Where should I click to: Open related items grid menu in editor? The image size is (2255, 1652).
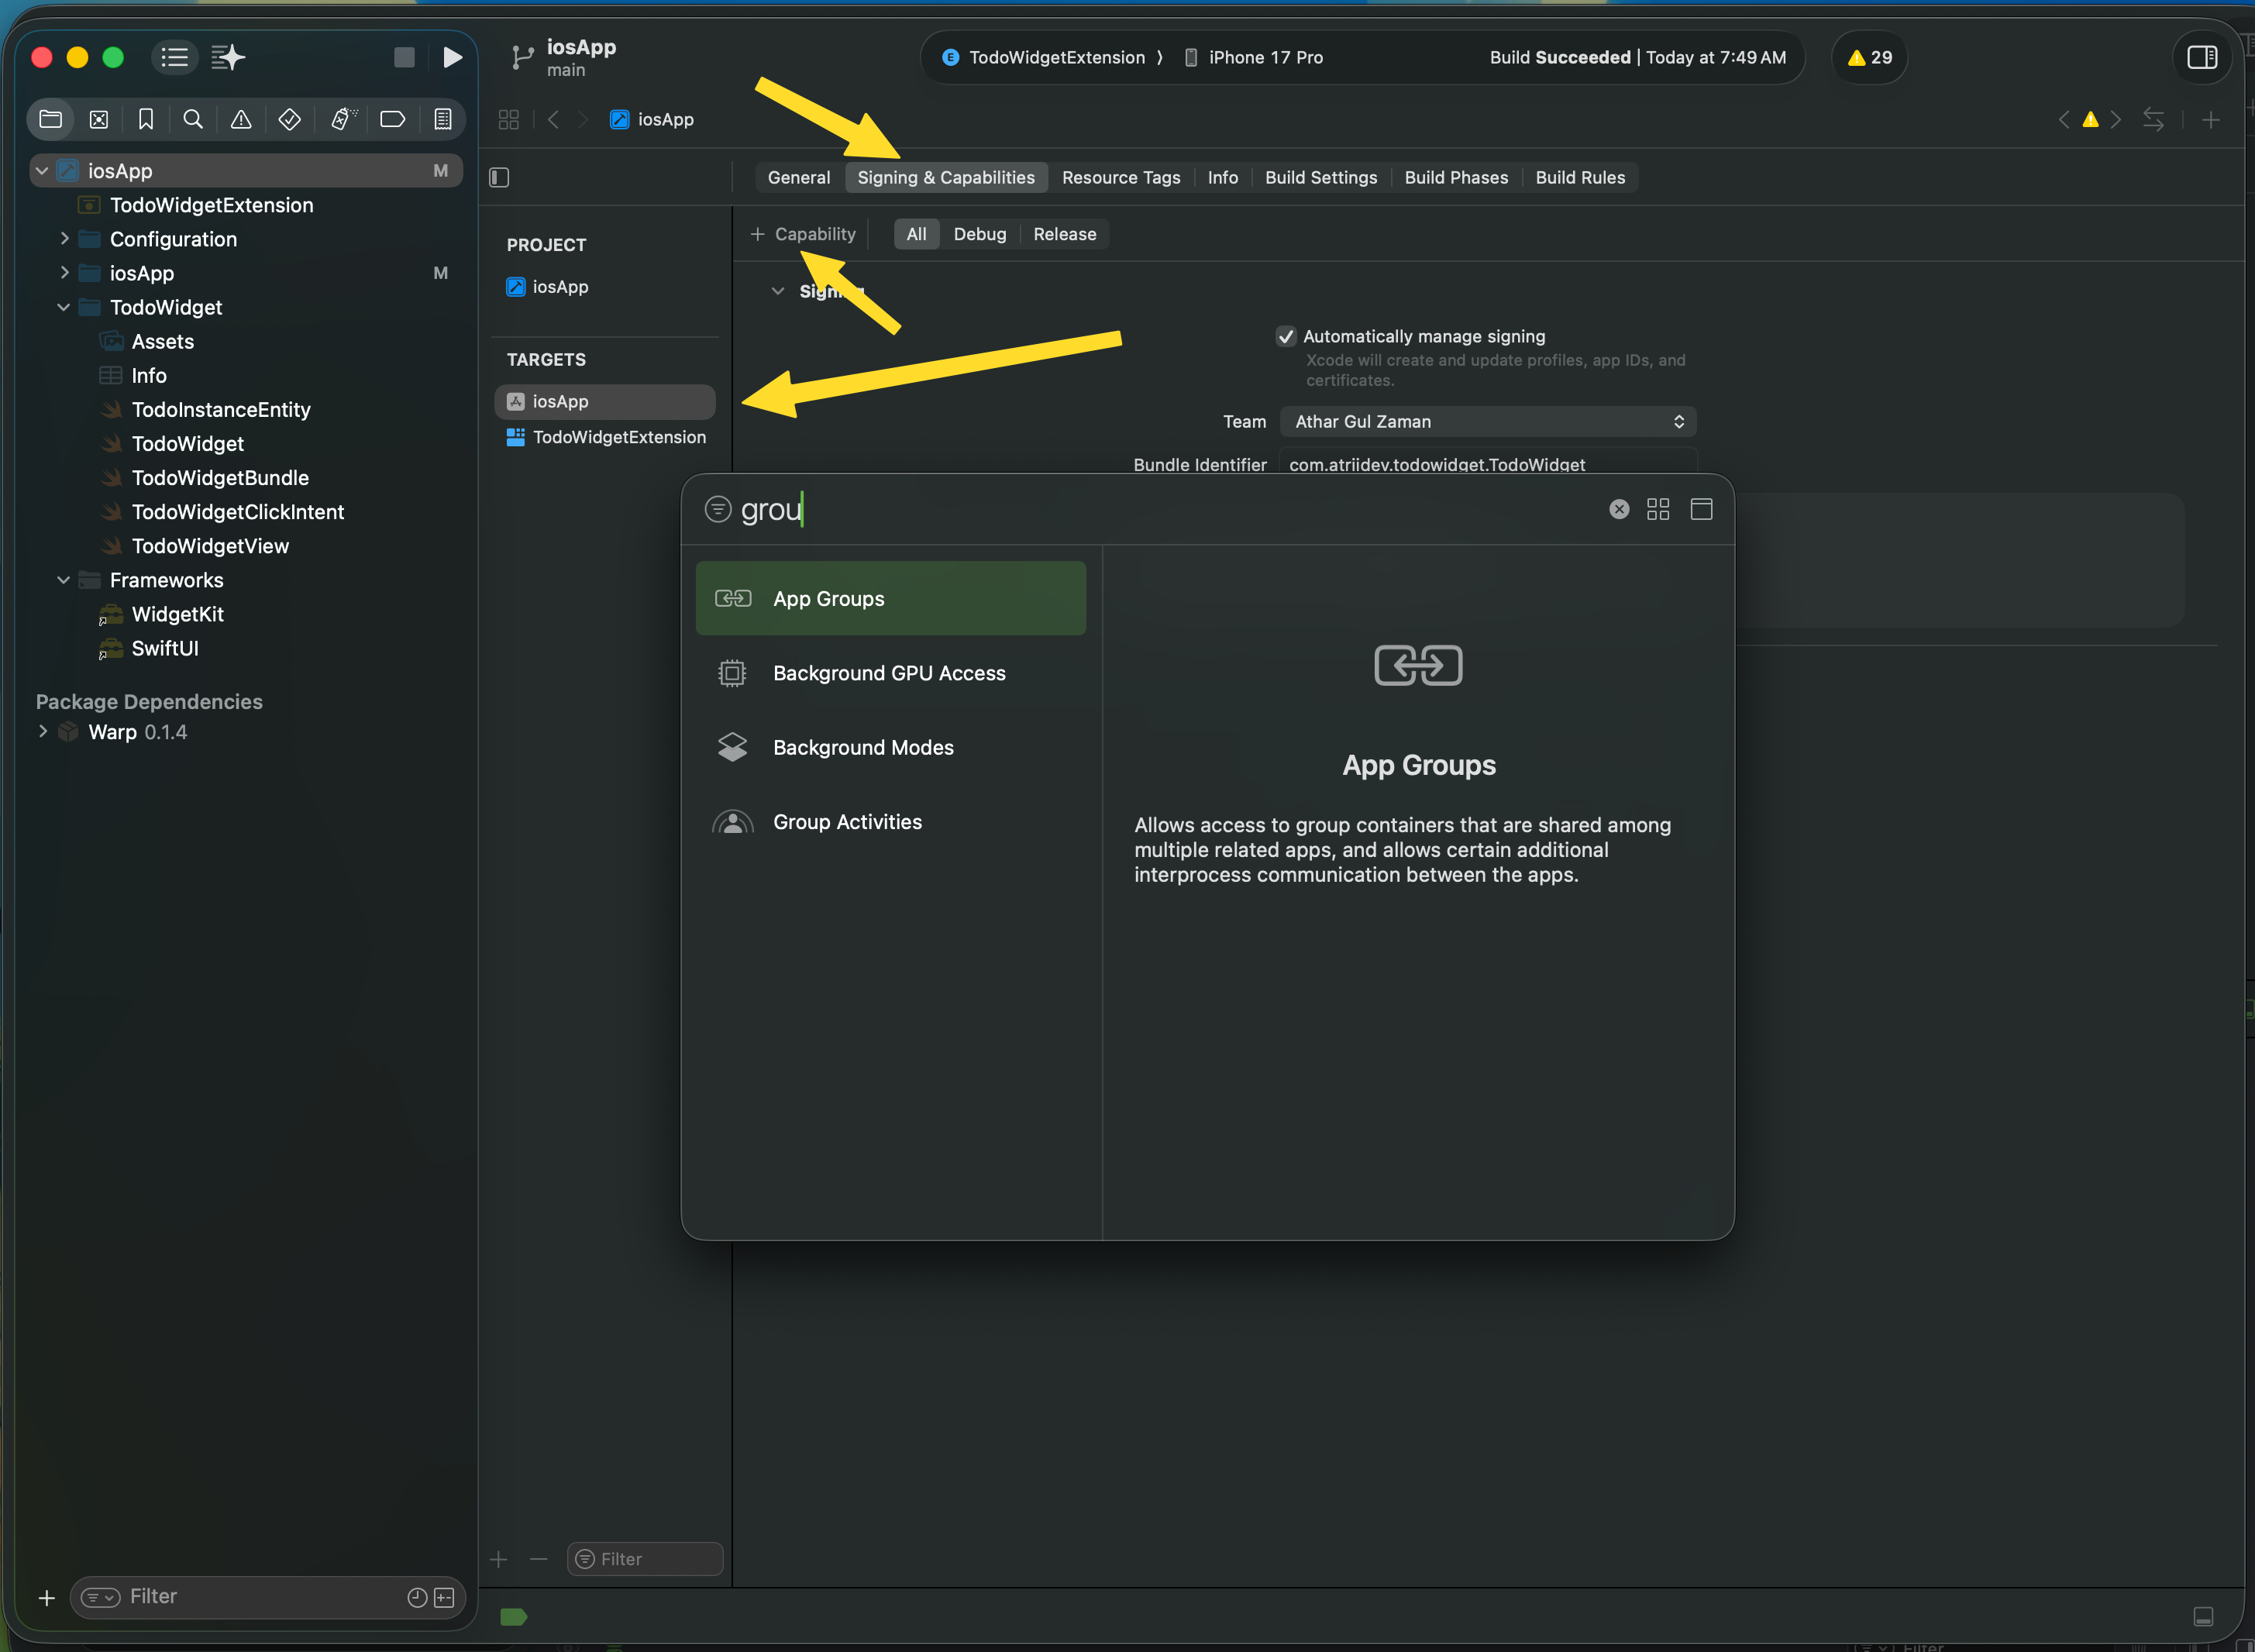509,119
